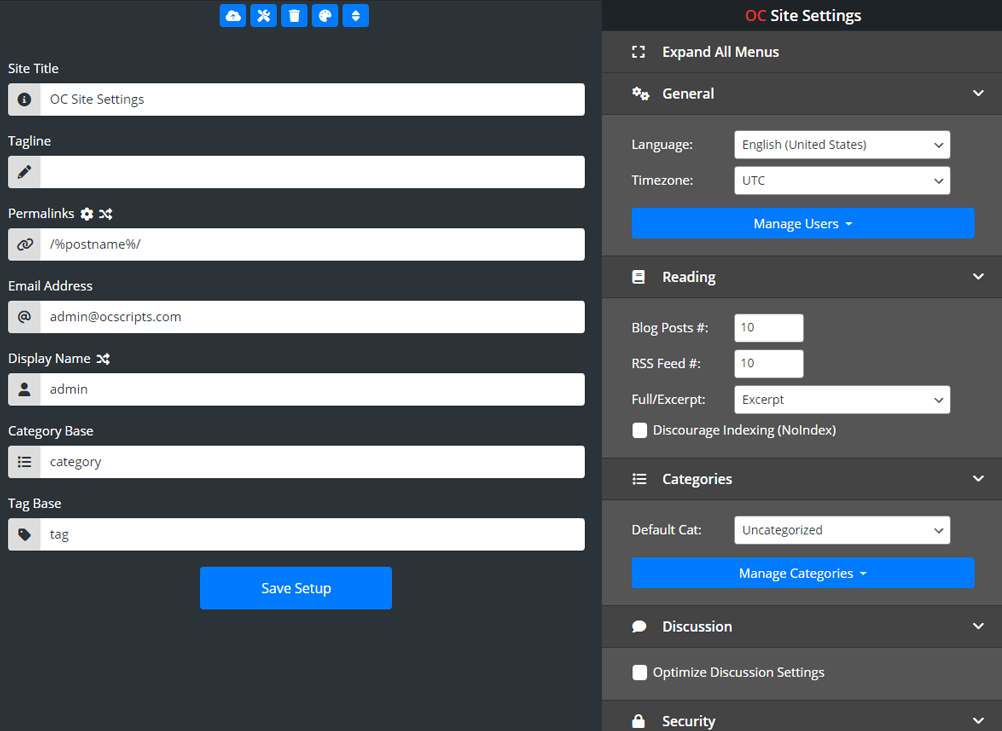Enable Discourage Indexing (NoIndex) checkbox
The height and width of the screenshot is (731, 1002).
point(640,430)
